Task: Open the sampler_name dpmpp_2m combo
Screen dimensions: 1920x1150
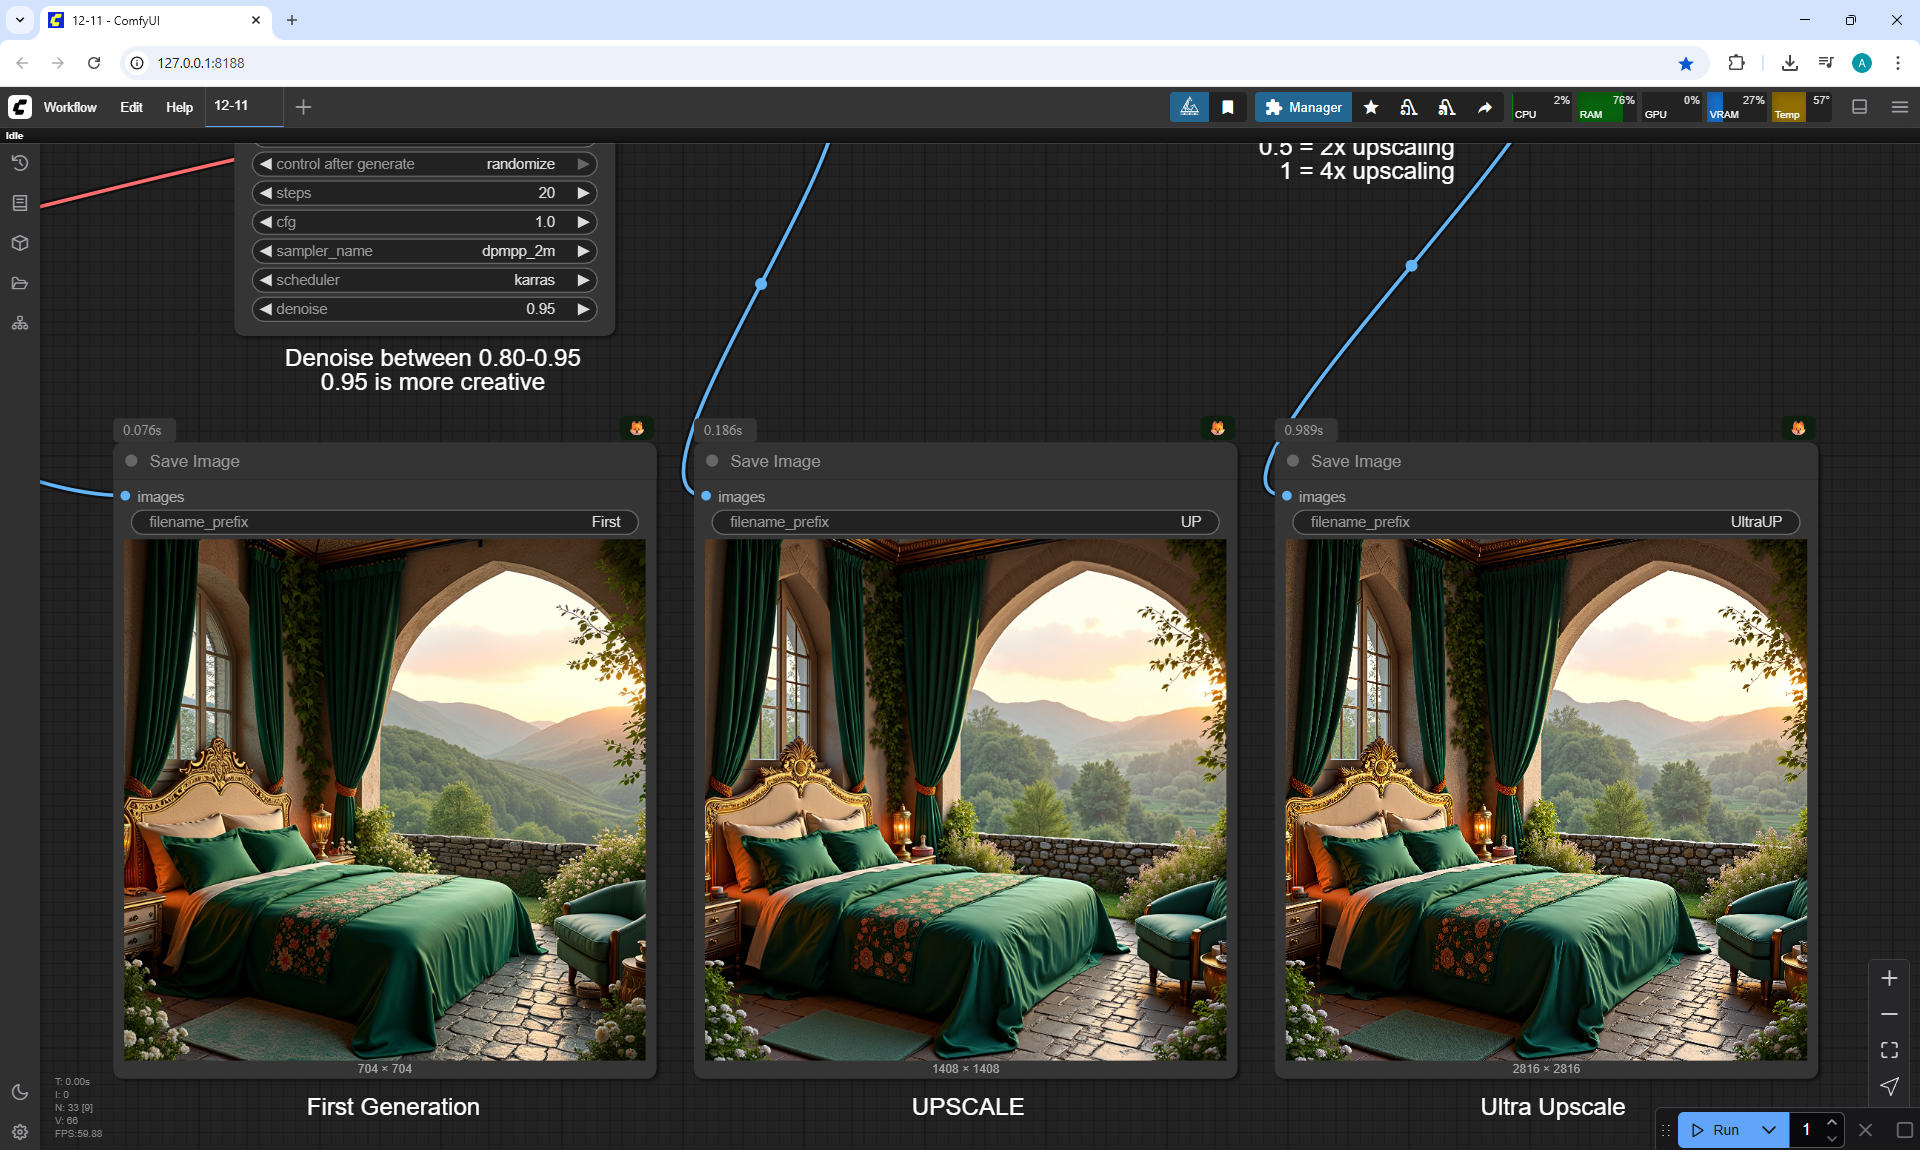Action: pyautogui.click(x=424, y=251)
